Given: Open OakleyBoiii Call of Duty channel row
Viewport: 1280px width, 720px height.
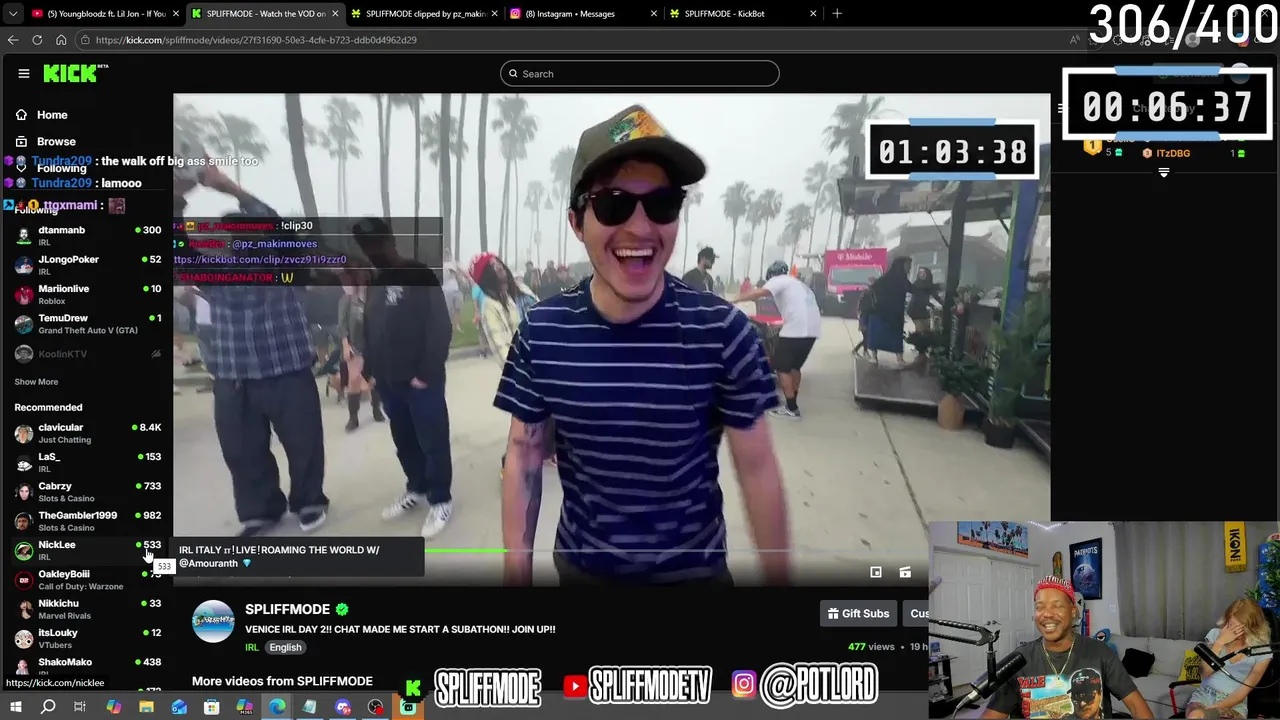Looking at the screenshot, I should coord(88,580).
